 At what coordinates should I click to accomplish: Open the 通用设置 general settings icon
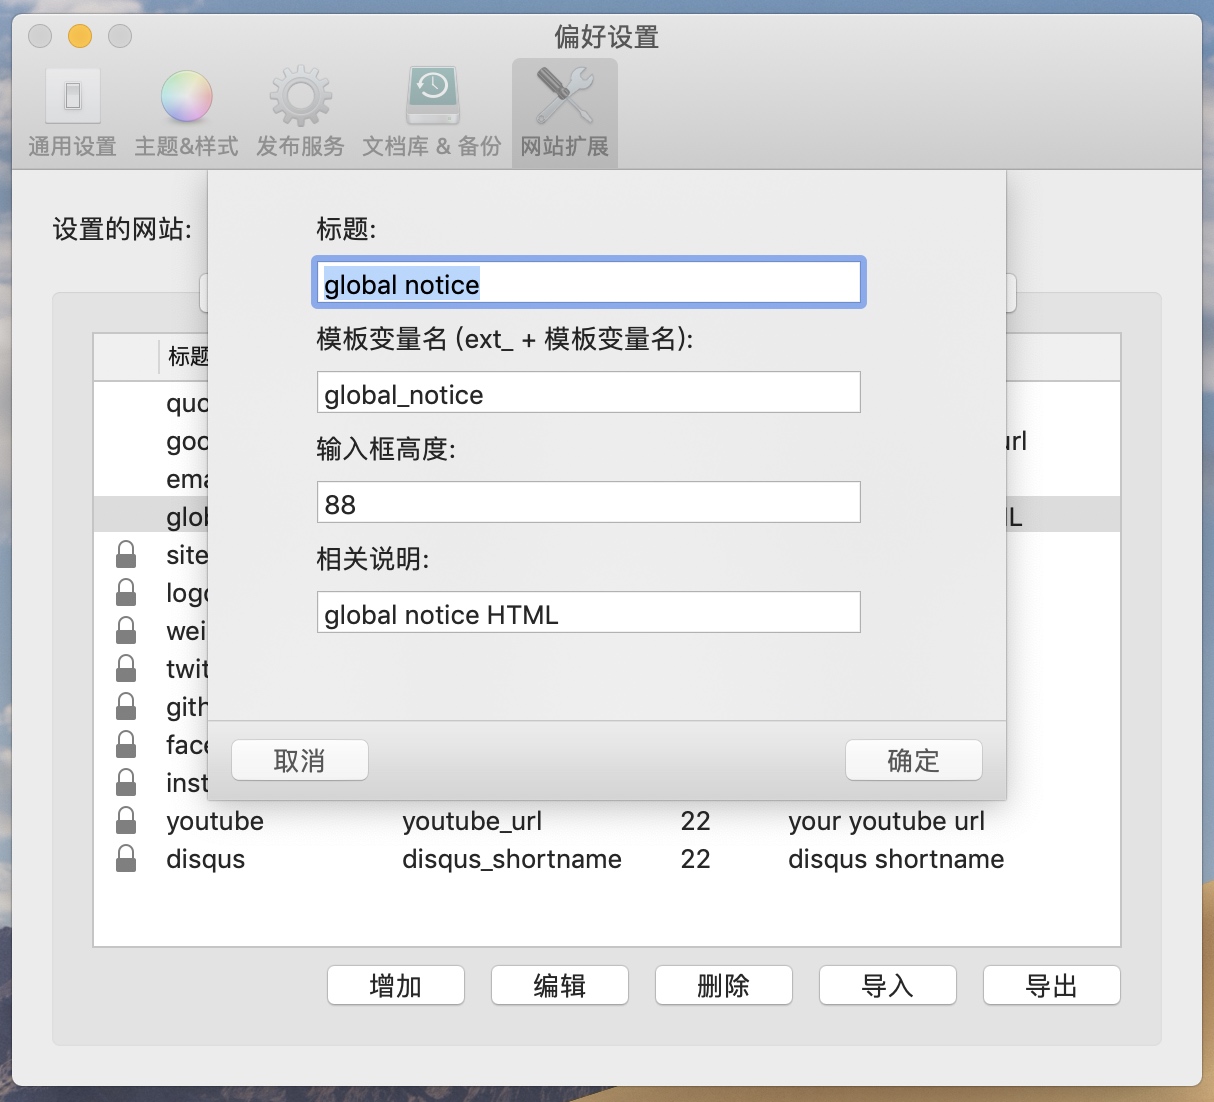pos(72,98)
